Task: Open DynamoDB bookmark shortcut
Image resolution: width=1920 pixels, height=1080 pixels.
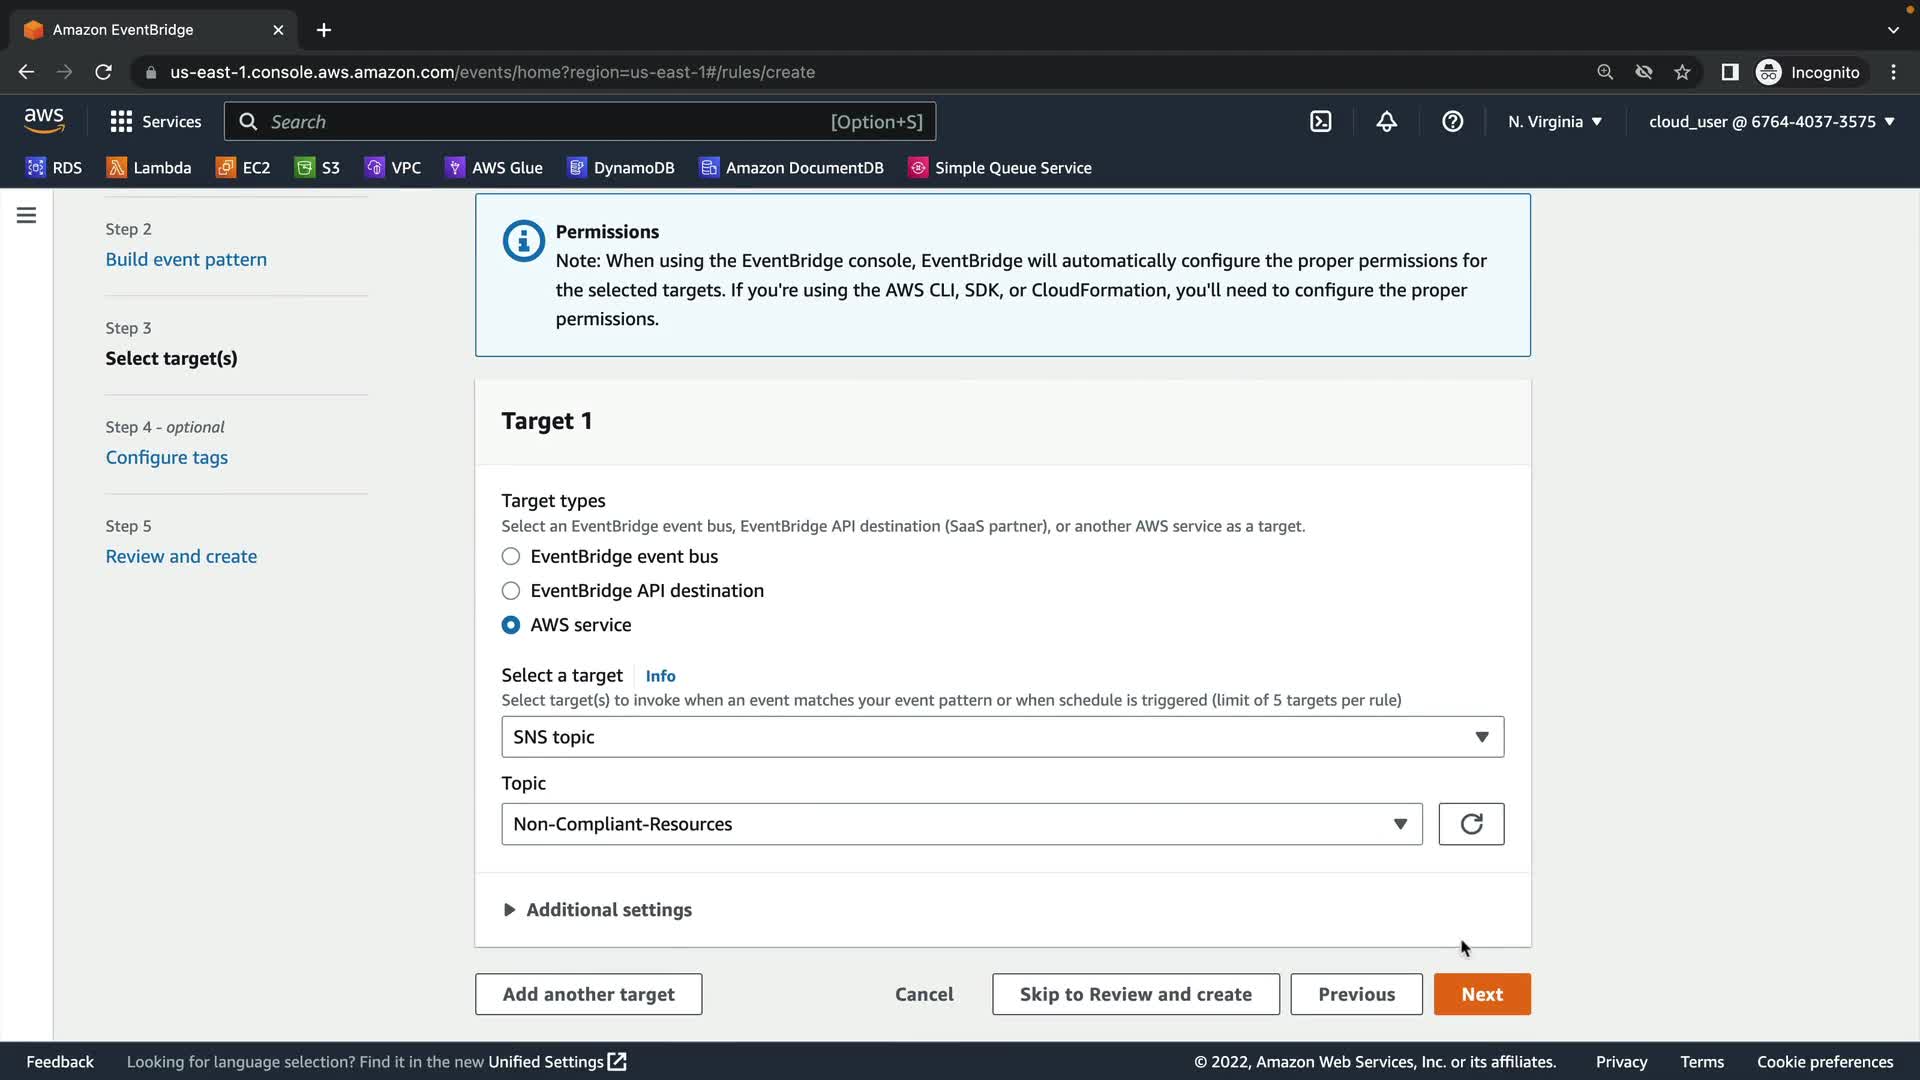Action: point(621,168)
